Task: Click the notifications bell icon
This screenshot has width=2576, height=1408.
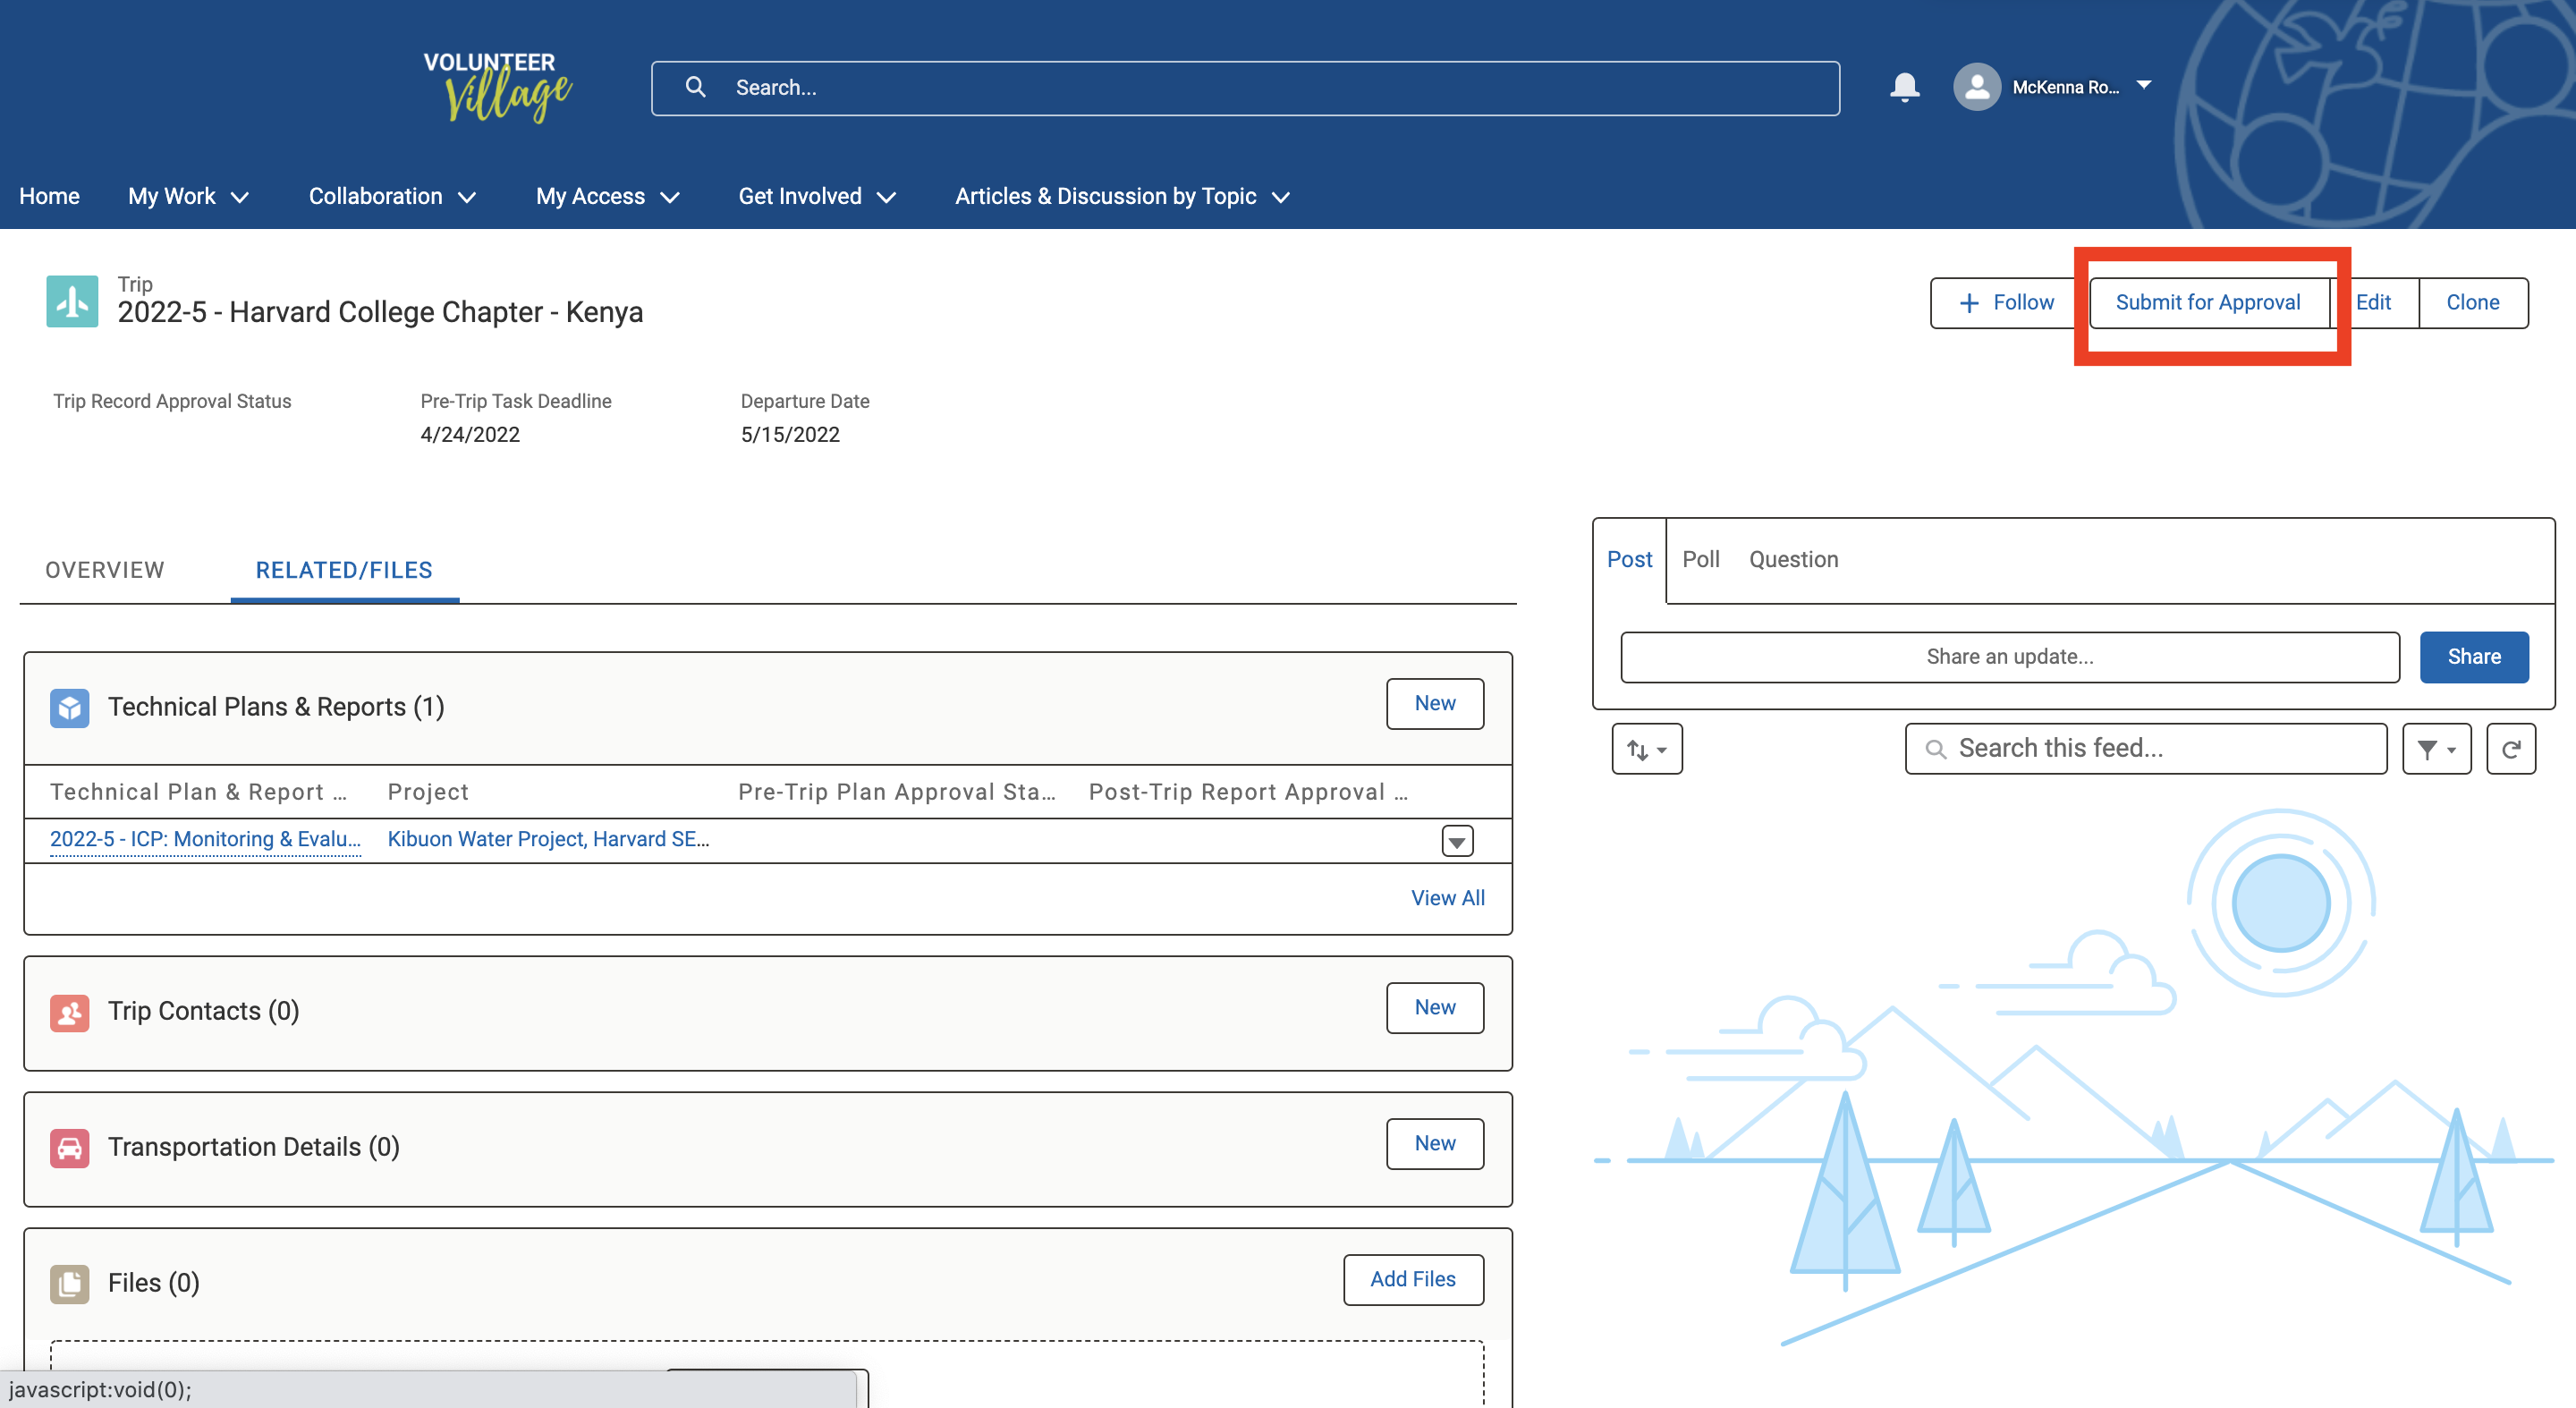Action: [1904, 87]
